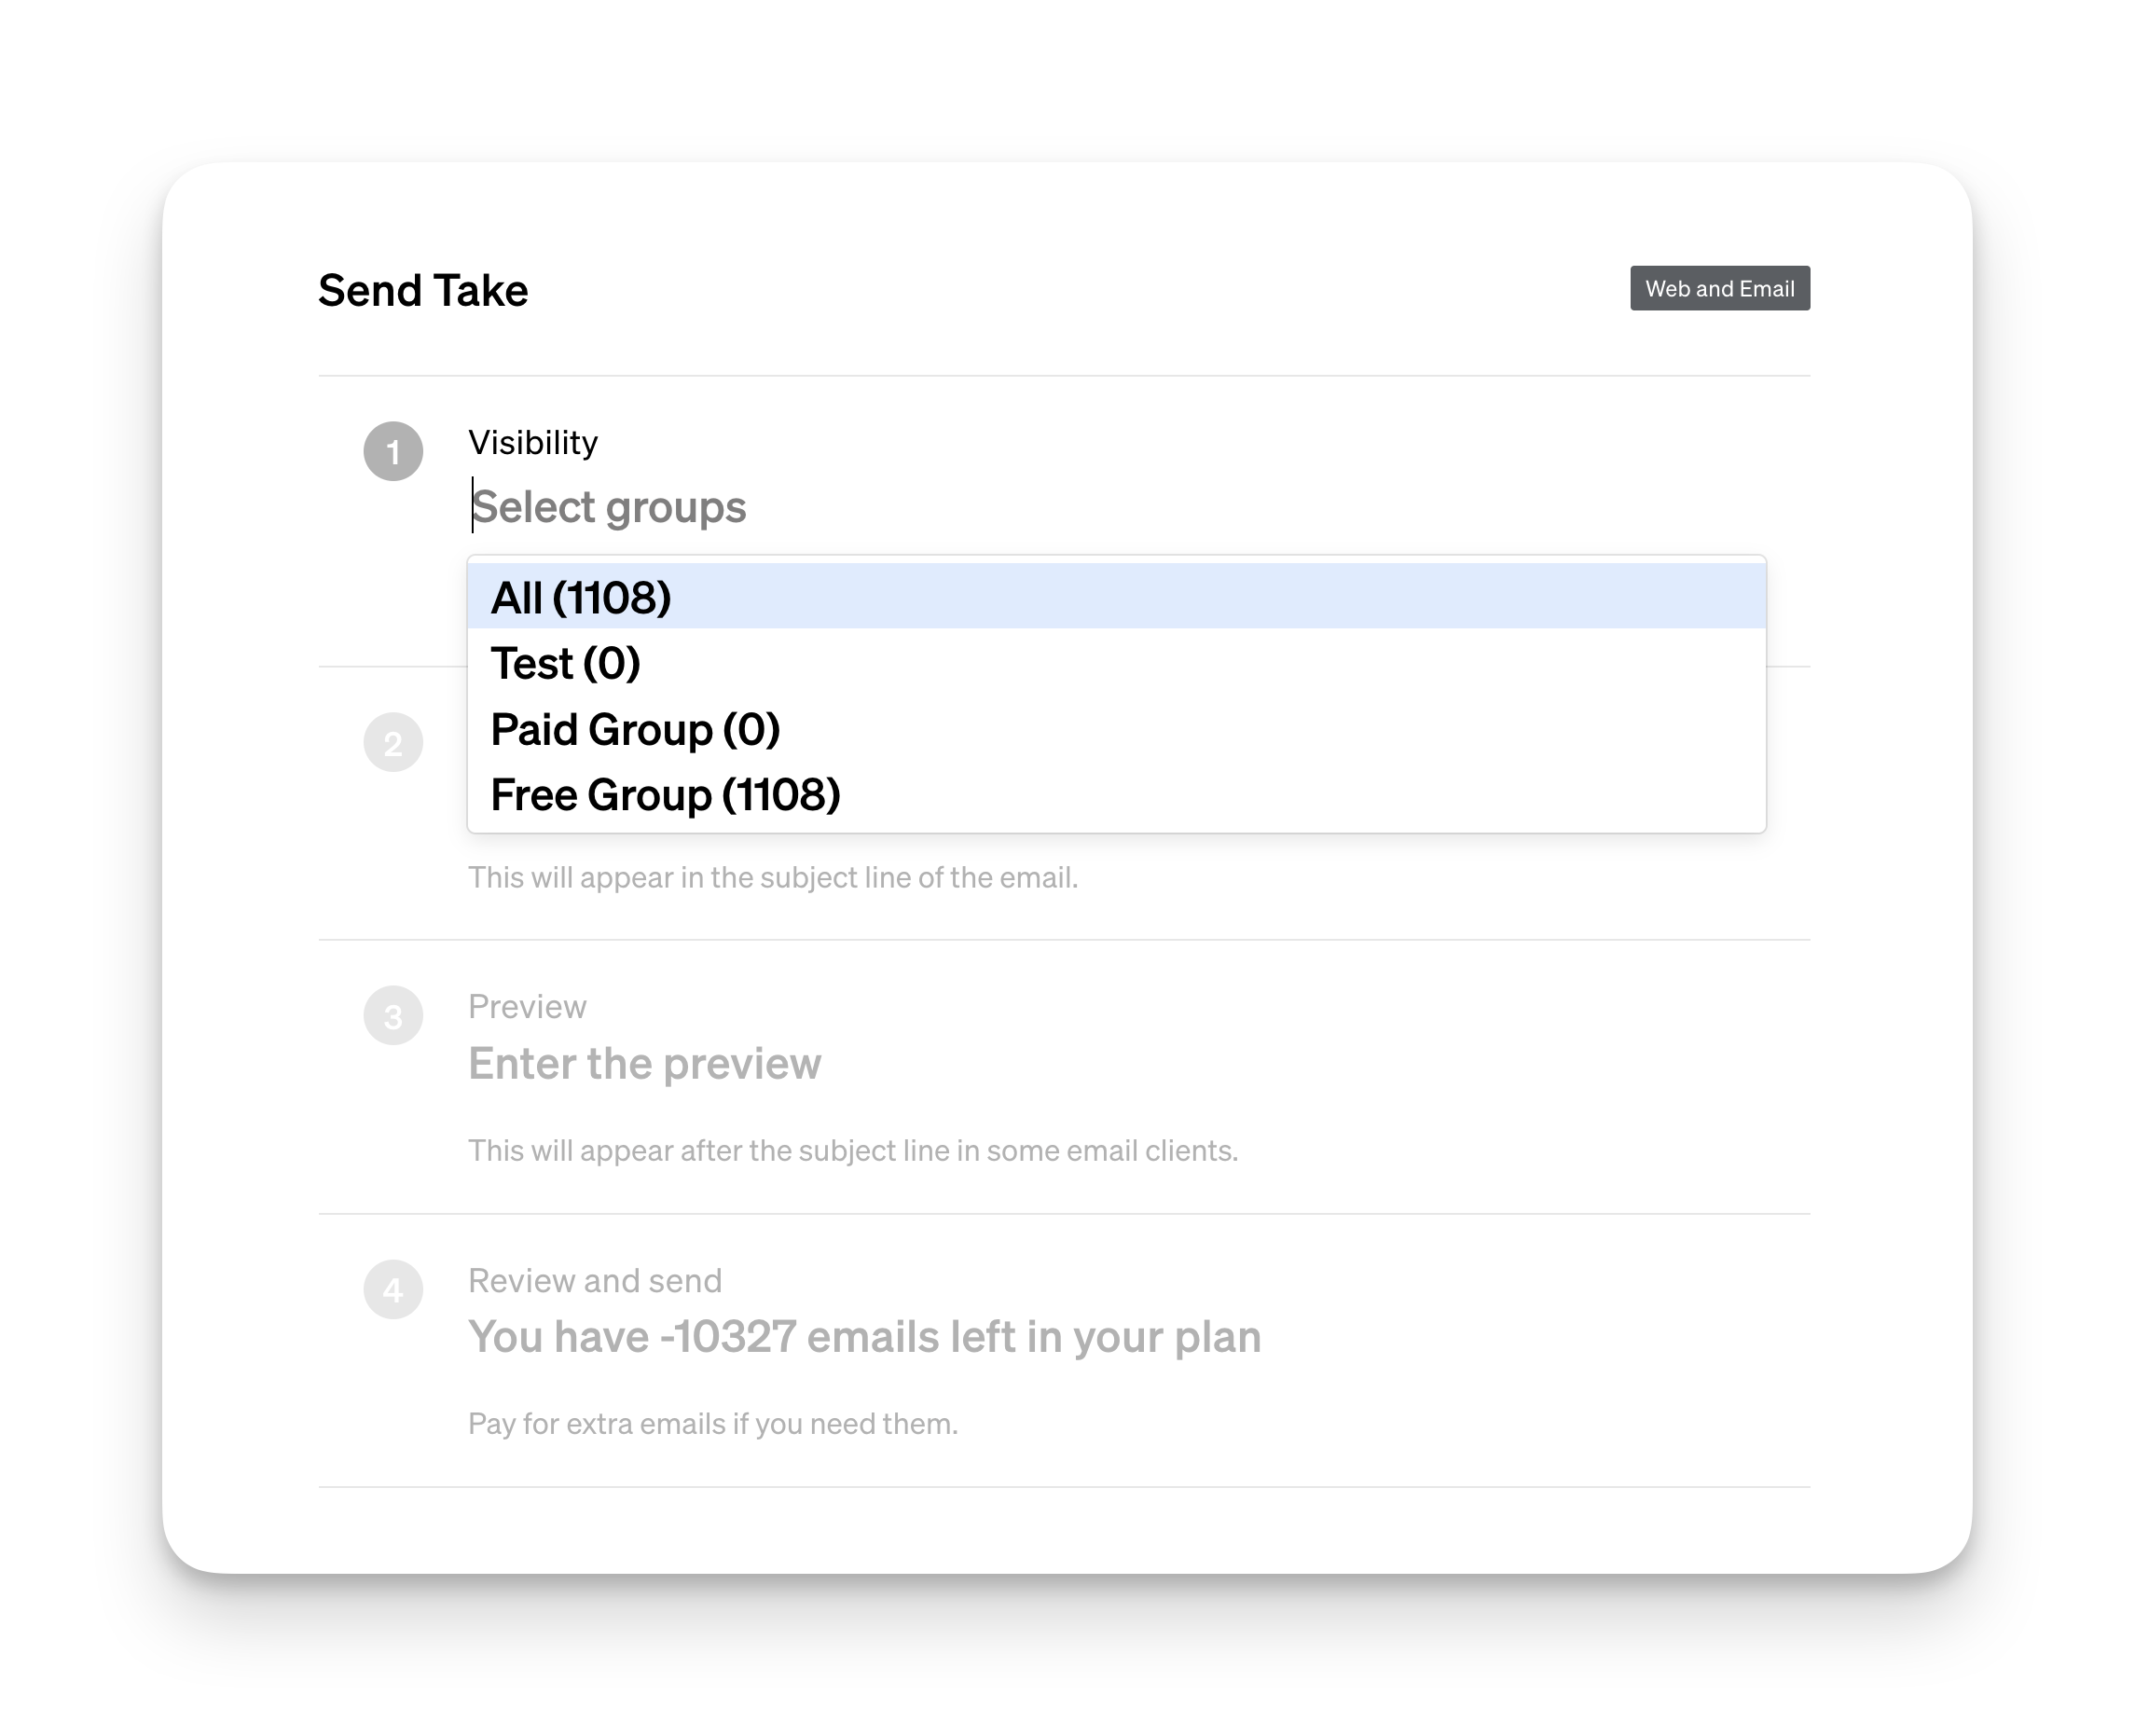
Task: Click the subject line hint text
Action: (773, 877)
